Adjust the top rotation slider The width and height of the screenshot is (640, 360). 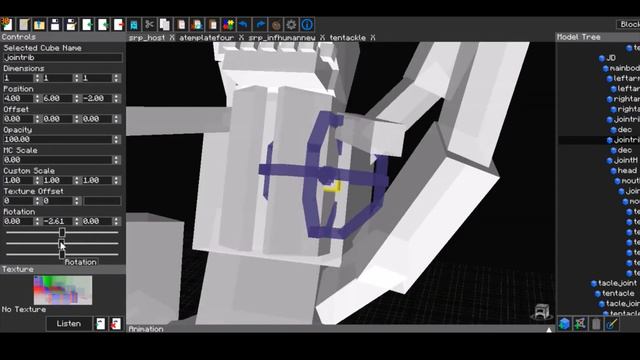point(62,232)
